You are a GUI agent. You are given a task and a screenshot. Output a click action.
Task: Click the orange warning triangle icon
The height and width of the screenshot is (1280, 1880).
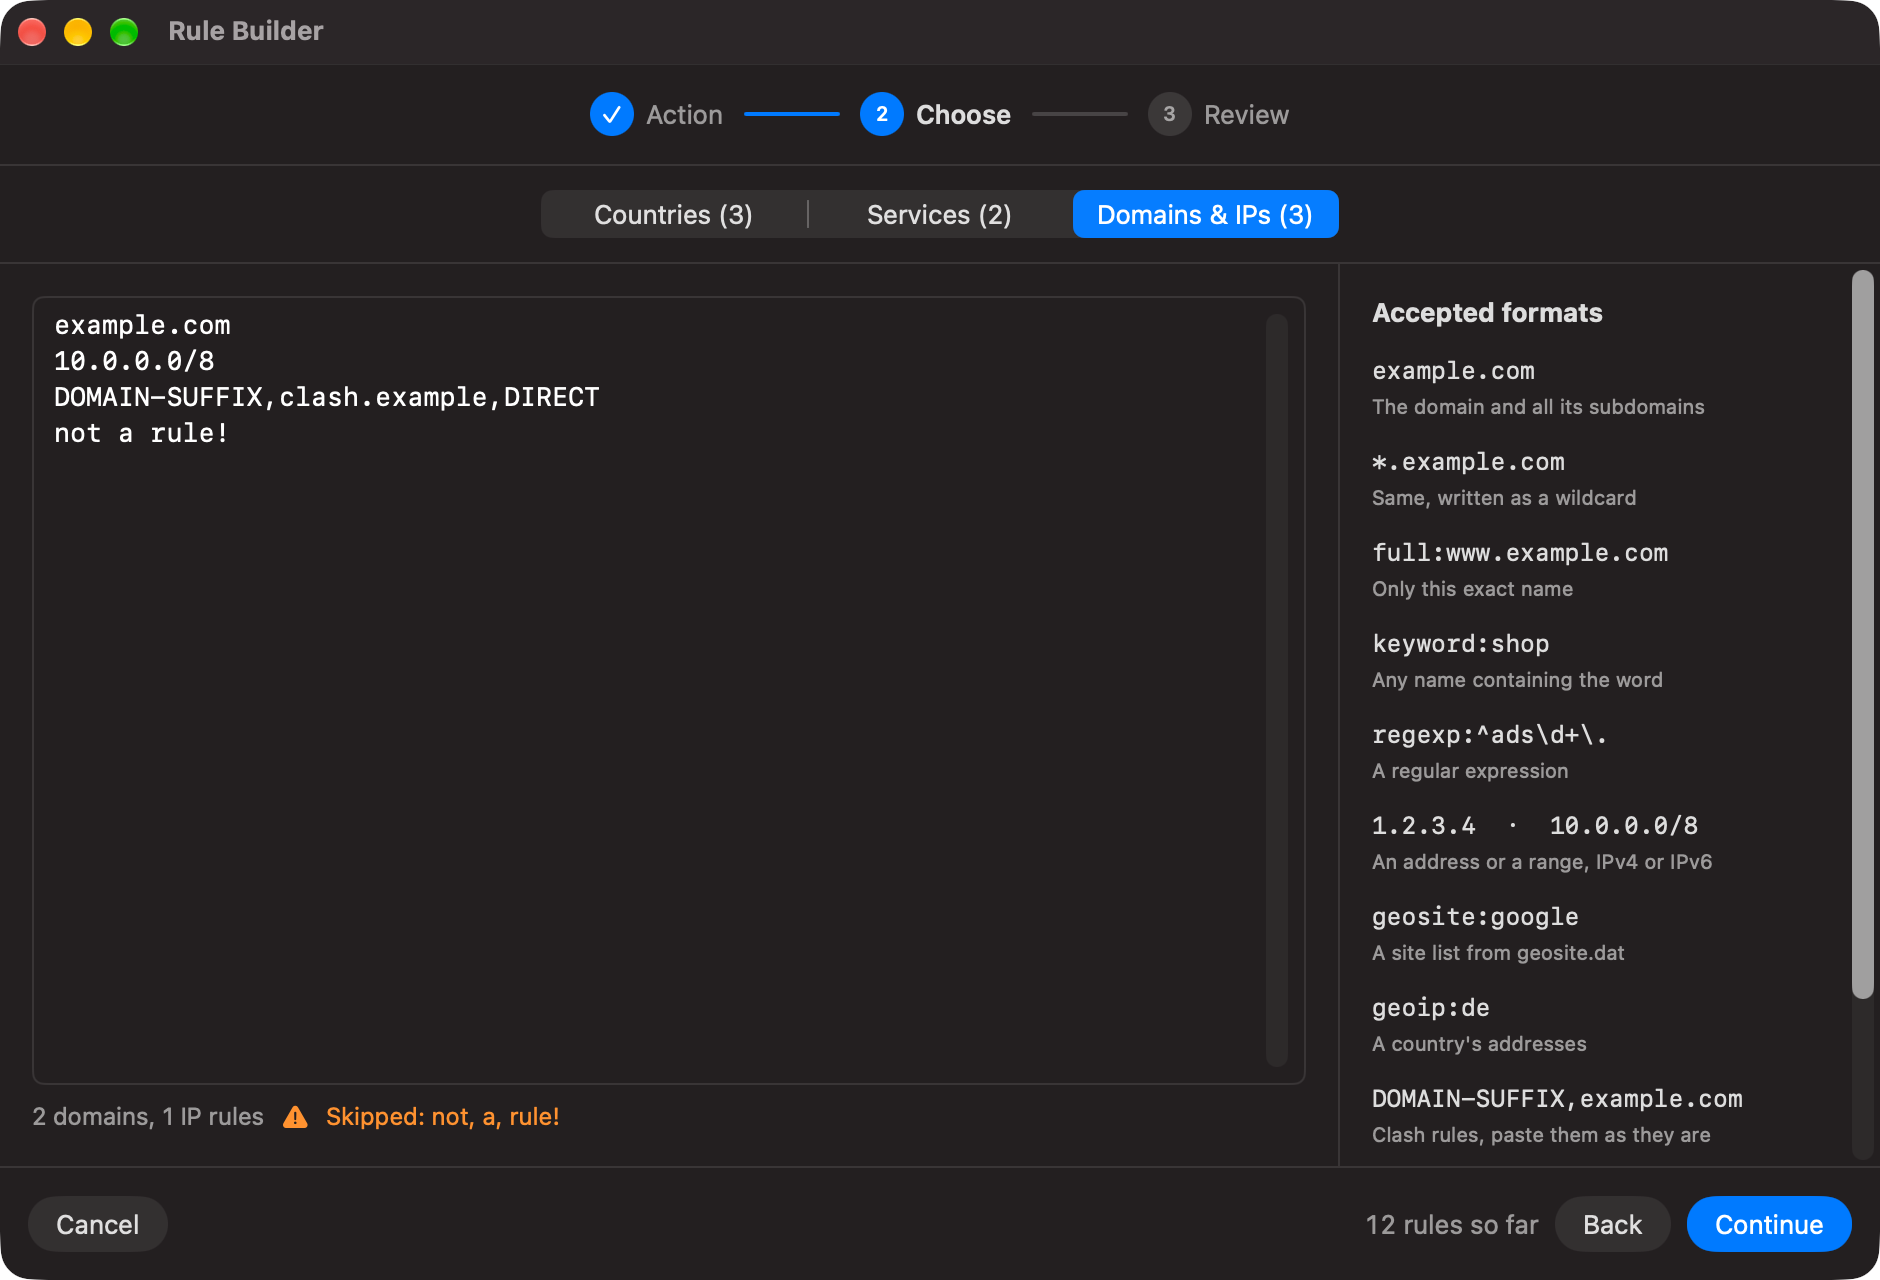point(295,1117)
